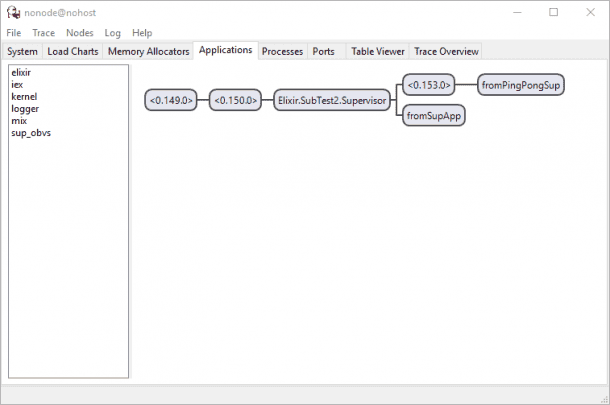610x405 pixels.
Task: Choose sup_obvs from the application list
Action: pos(31,133)
